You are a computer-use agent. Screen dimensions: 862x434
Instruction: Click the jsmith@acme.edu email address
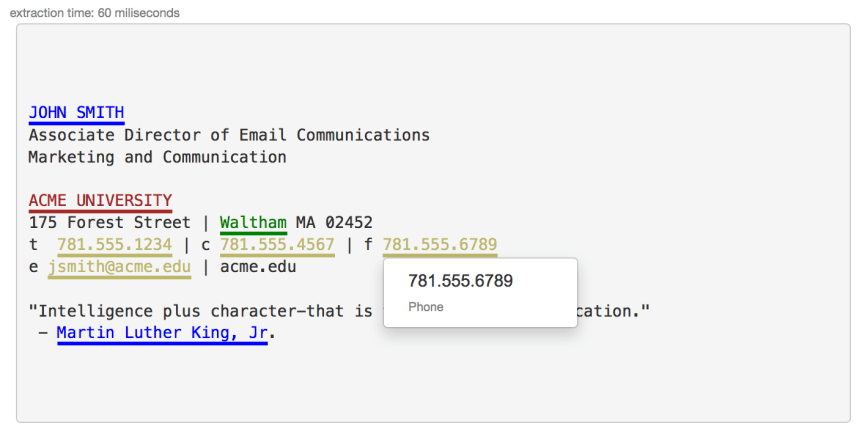[x=119, y=267]
